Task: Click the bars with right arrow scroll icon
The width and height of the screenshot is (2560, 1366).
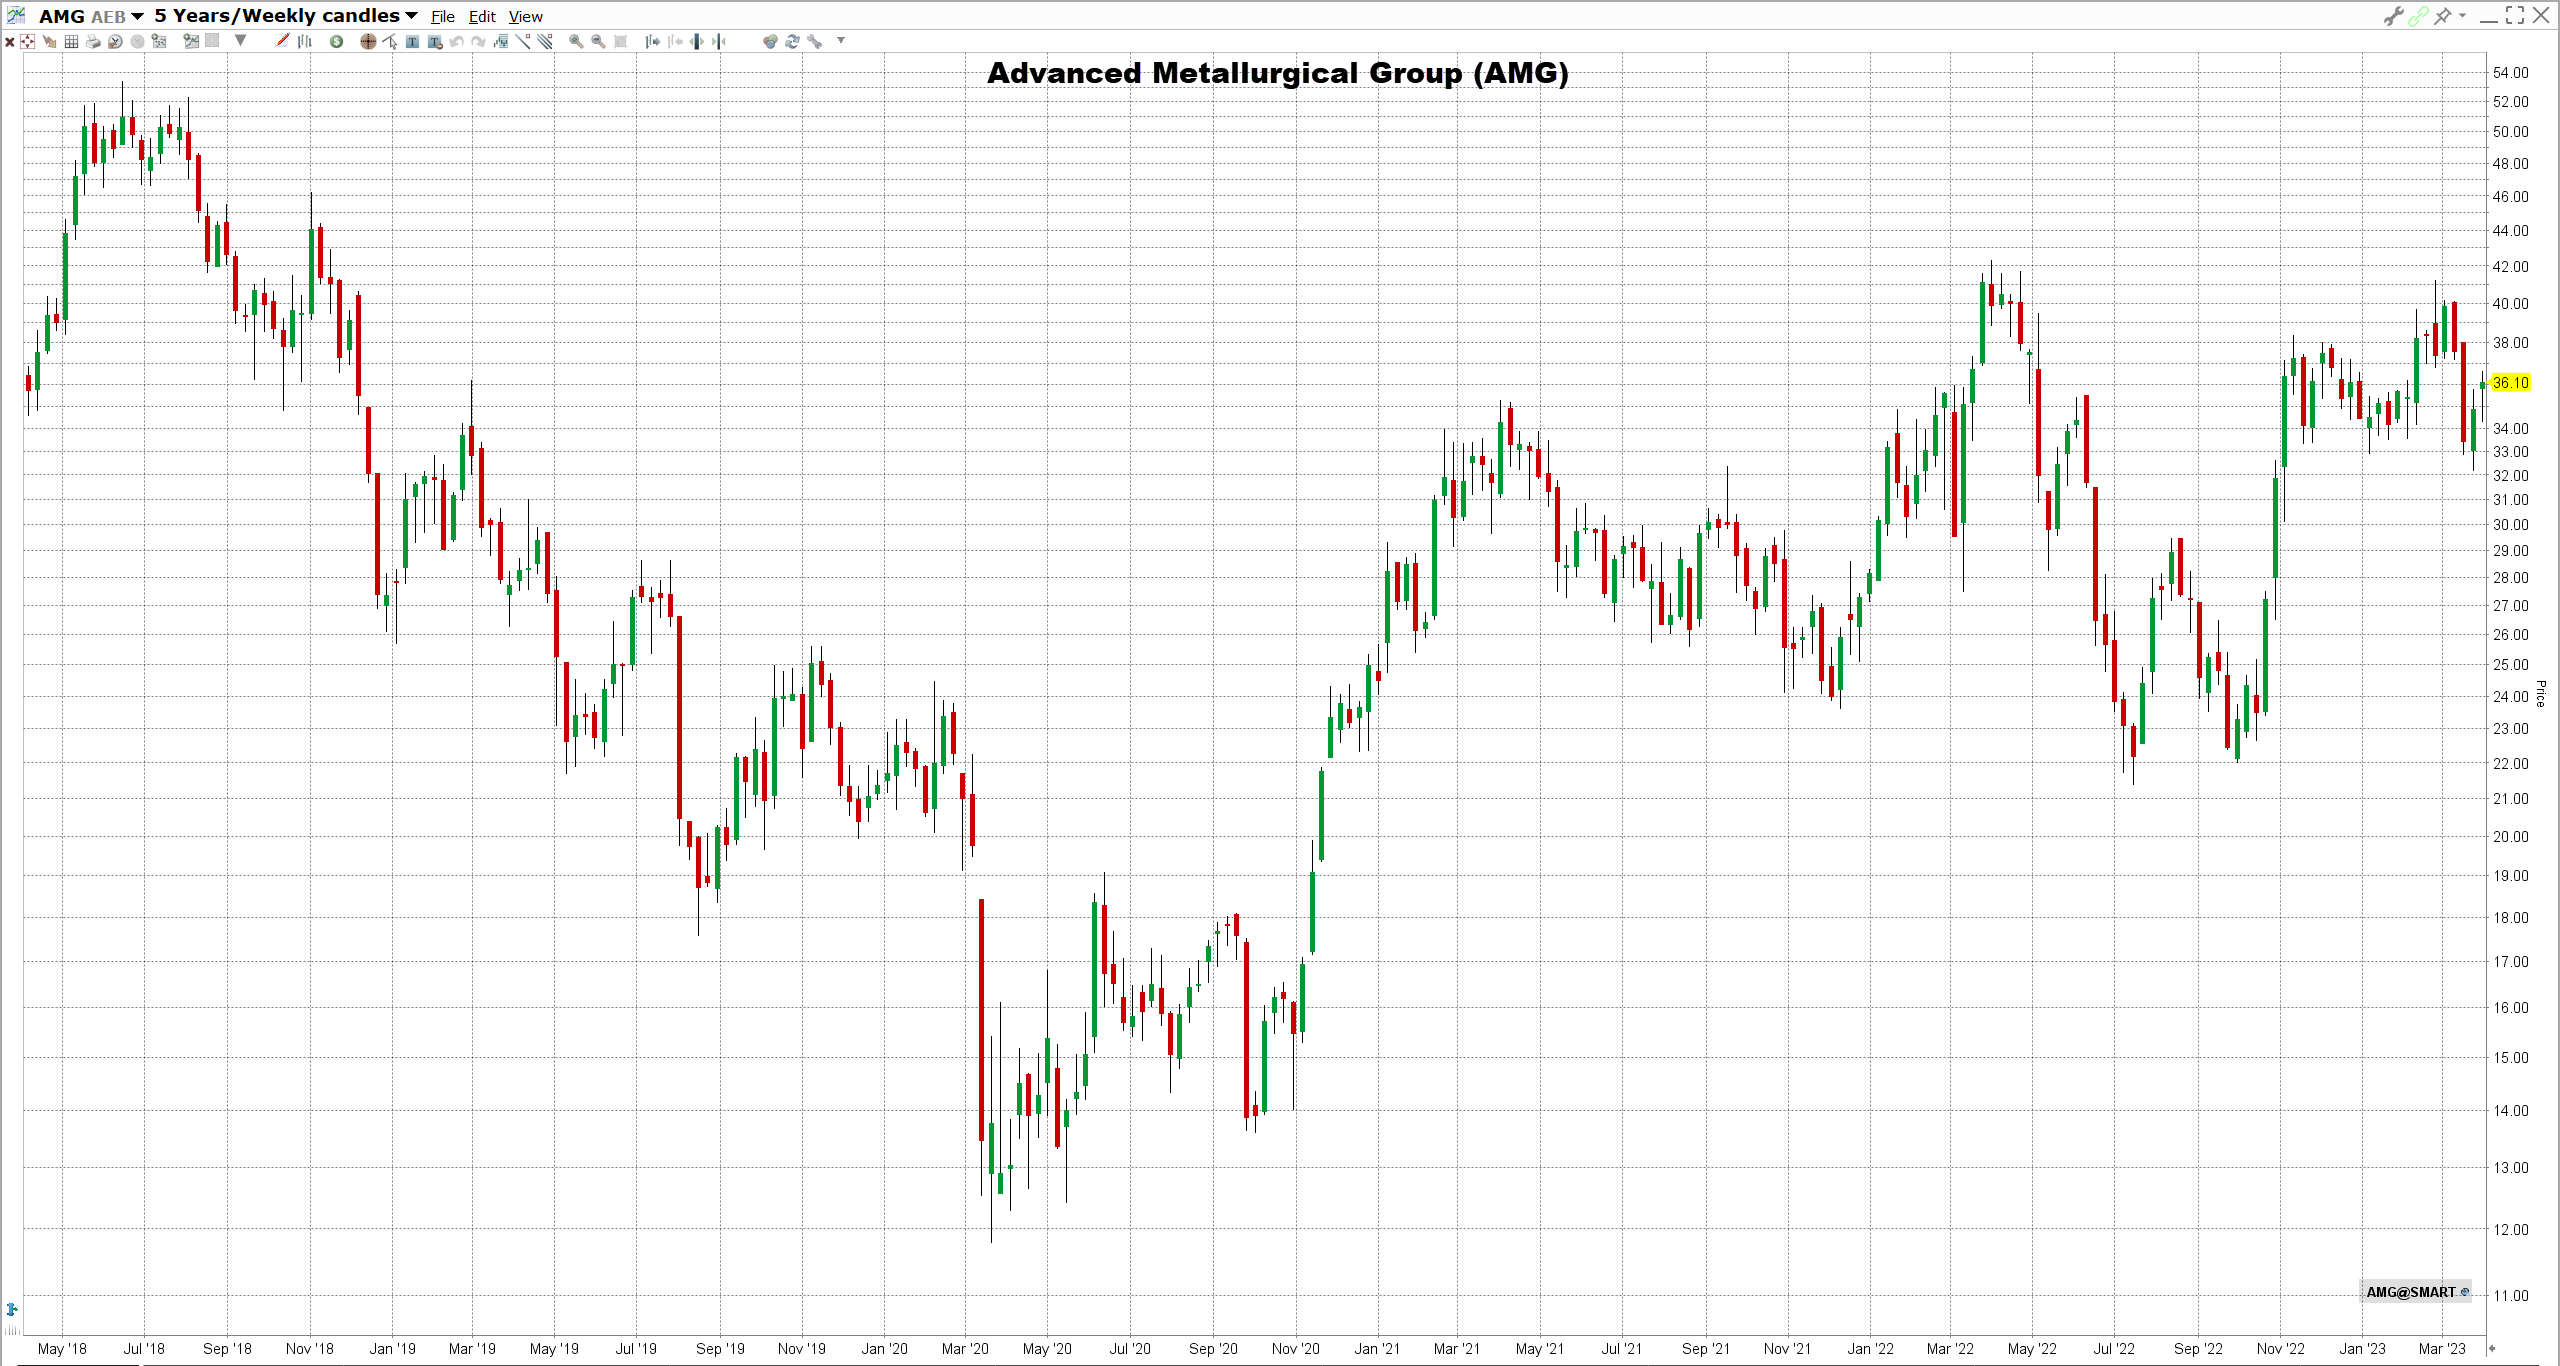Action: (652, 41)
